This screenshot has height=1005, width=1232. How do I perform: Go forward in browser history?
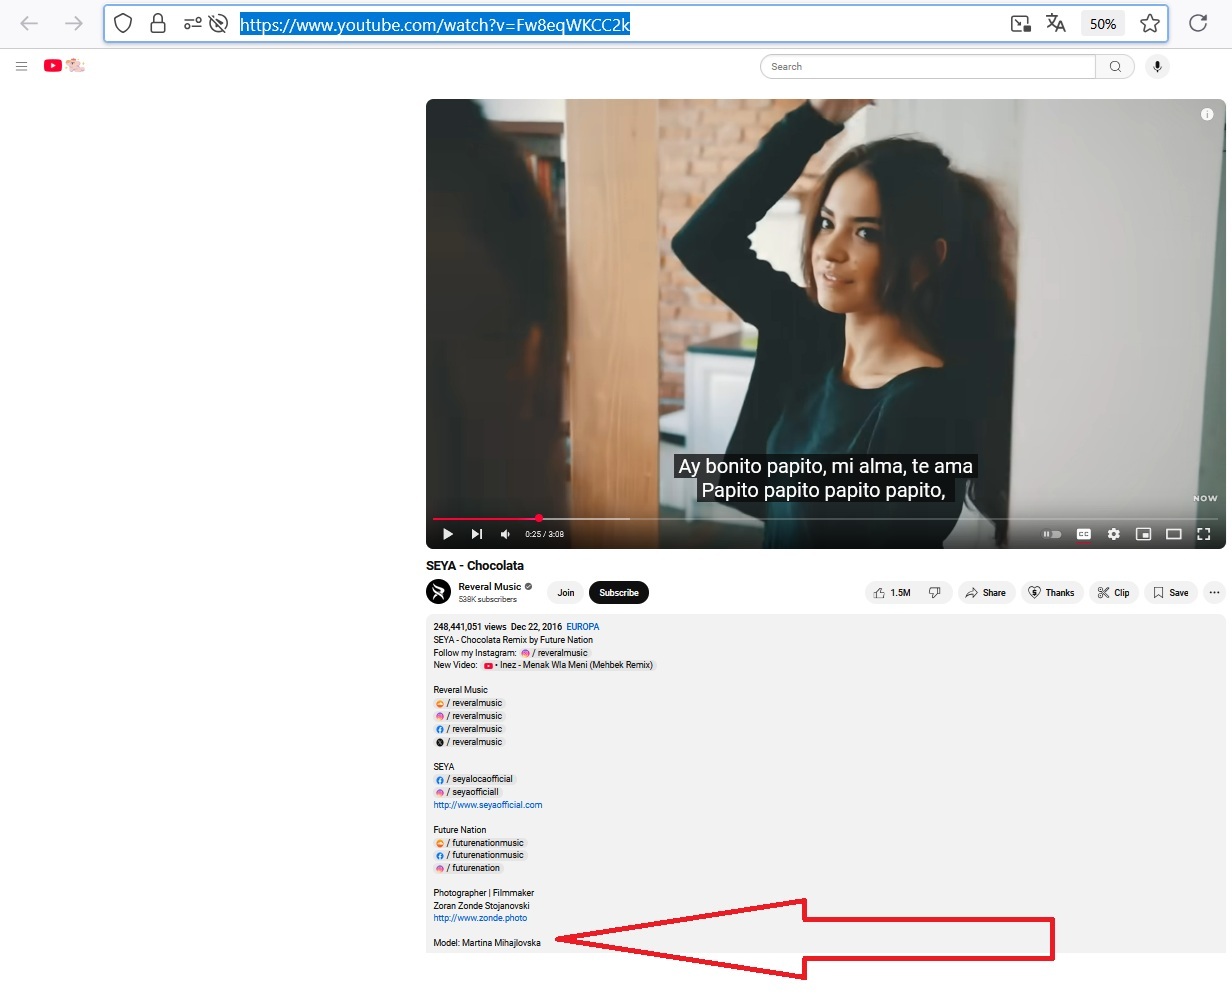[74, 23]
